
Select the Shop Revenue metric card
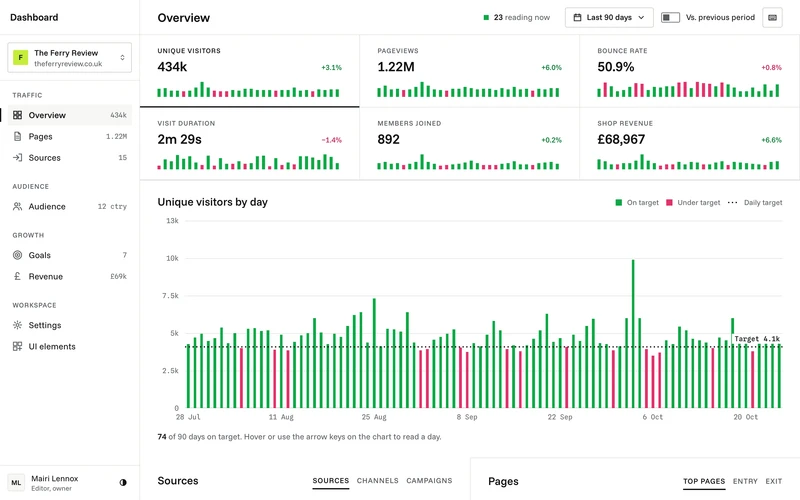tap(689, 143)
